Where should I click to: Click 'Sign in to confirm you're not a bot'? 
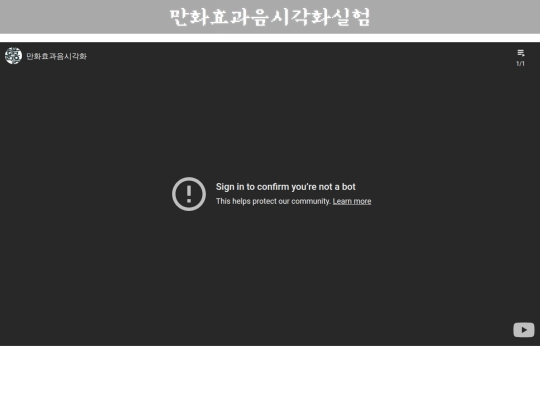click(285, 187)
